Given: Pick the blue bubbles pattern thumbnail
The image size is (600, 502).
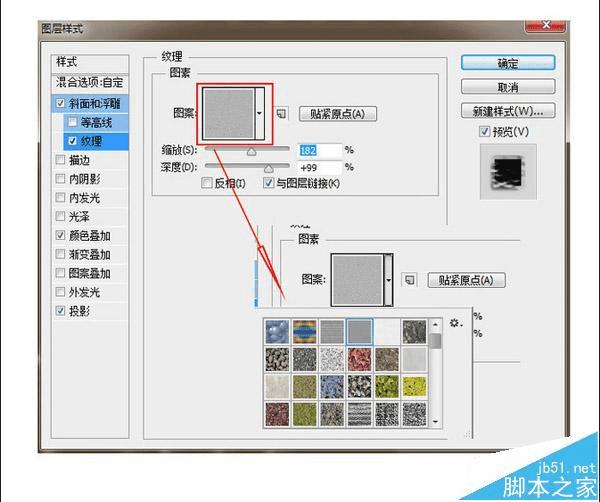Looking at the screenshot, I should [x=277, y=331].
